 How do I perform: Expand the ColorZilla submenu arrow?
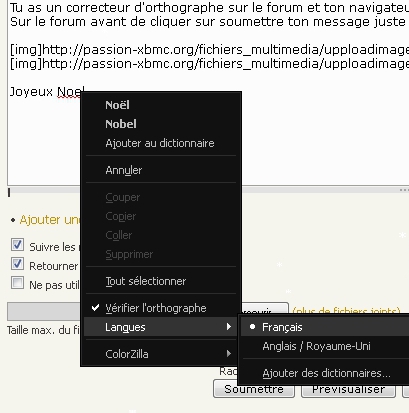coord(229,354)
